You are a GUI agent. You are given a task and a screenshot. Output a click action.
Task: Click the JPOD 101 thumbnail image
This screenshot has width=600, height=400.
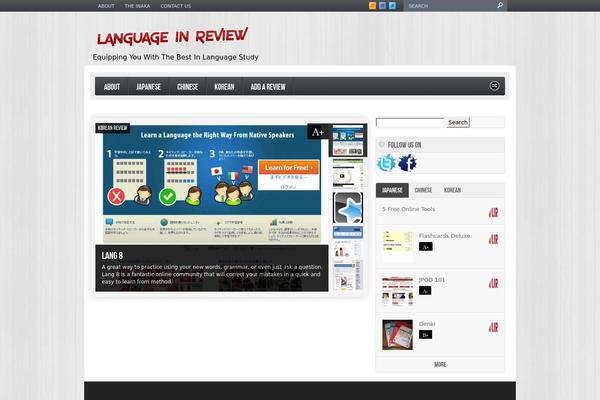(398, 291)
